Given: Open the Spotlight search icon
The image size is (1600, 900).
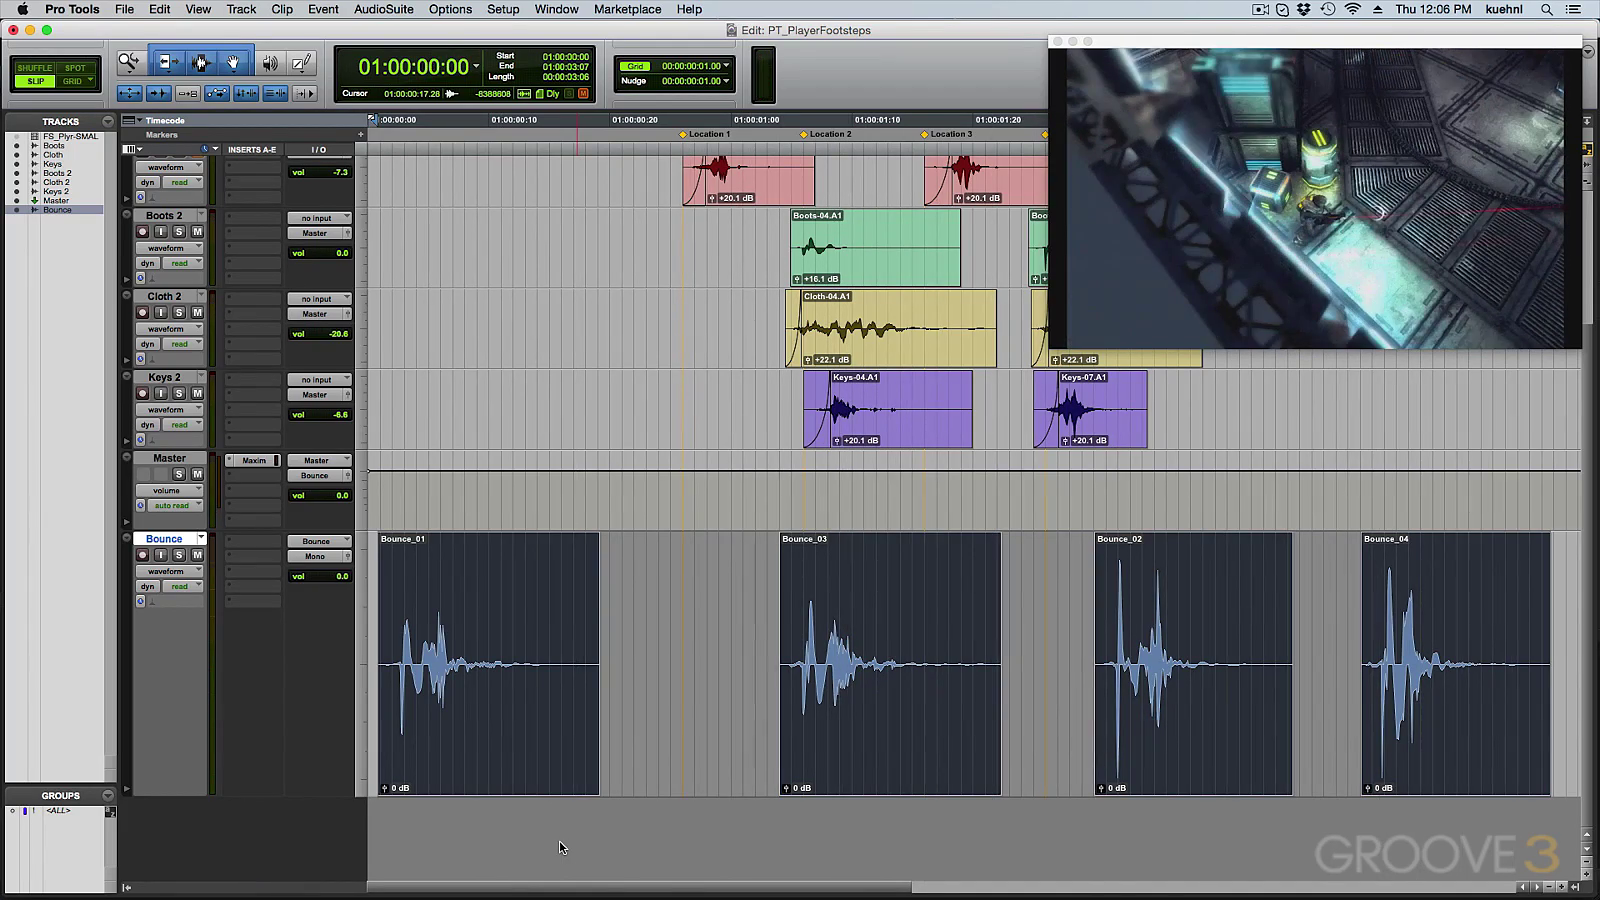Looking at the screenshot, I should tap(1546, 9).
